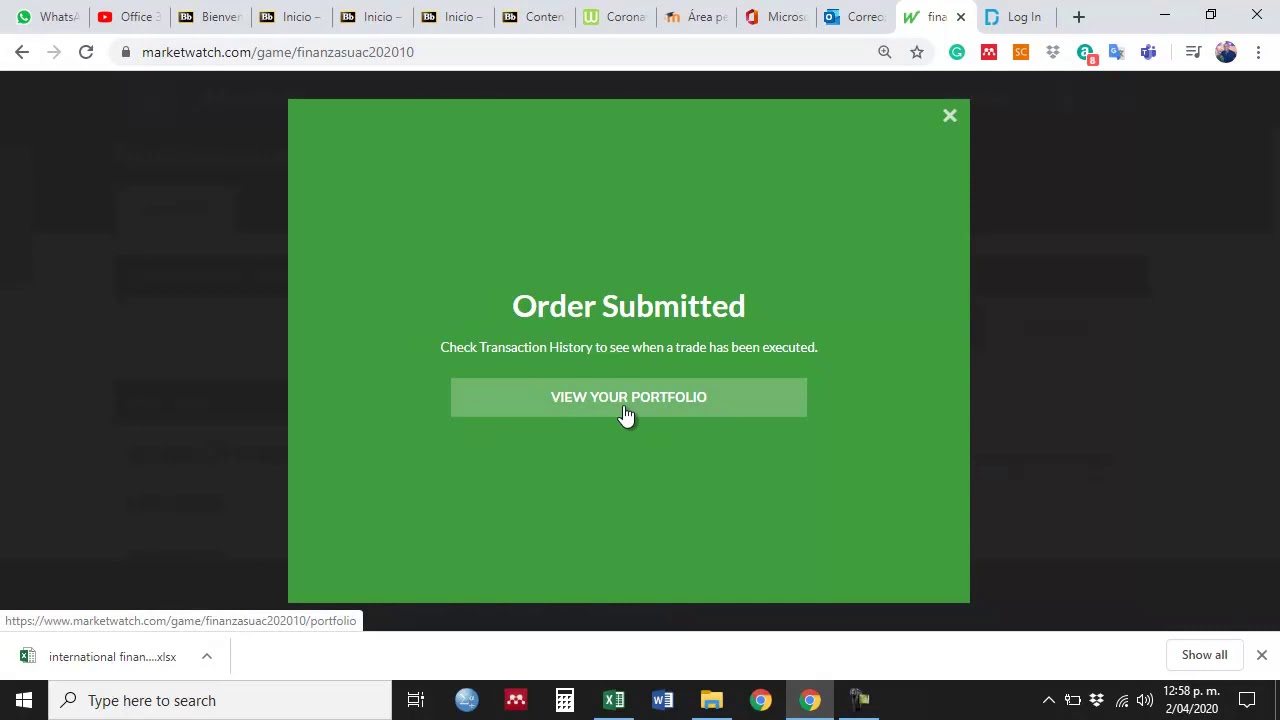Open Calculator from the taskbar
This screenshot has height=720, width=1280.
[x=565, y=700]
